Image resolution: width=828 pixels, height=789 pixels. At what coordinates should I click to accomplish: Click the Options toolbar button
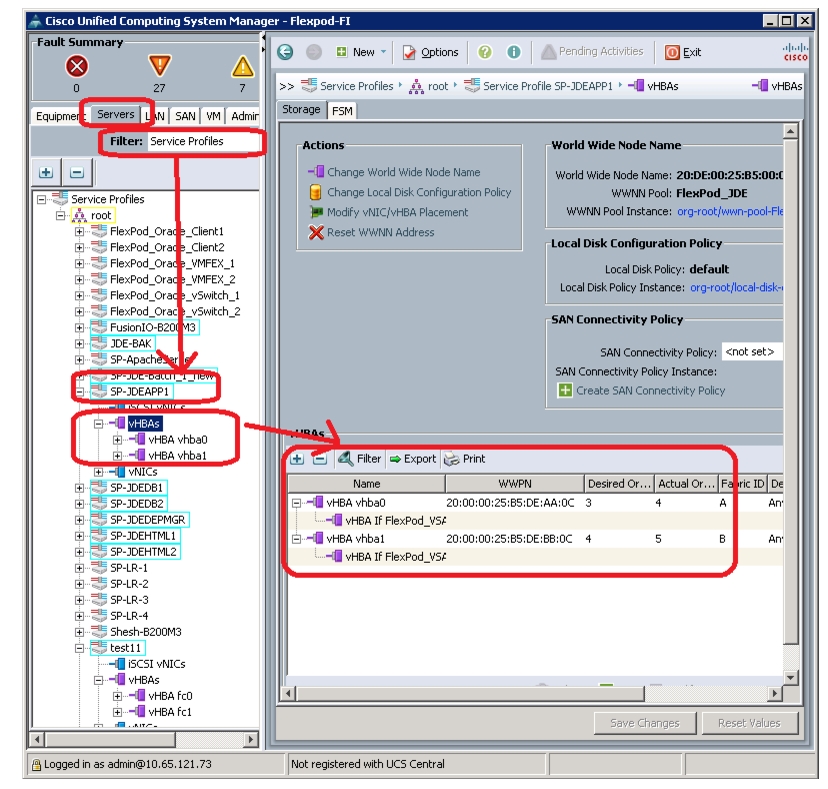[430, 52]
